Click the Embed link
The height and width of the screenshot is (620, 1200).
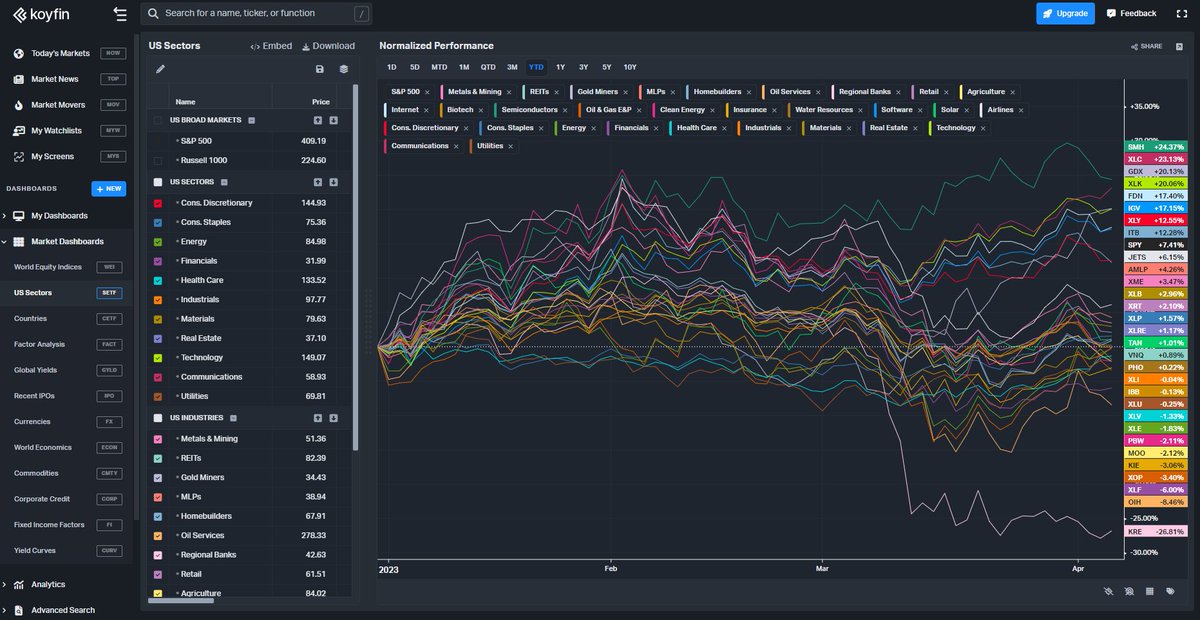click(271, 46)
